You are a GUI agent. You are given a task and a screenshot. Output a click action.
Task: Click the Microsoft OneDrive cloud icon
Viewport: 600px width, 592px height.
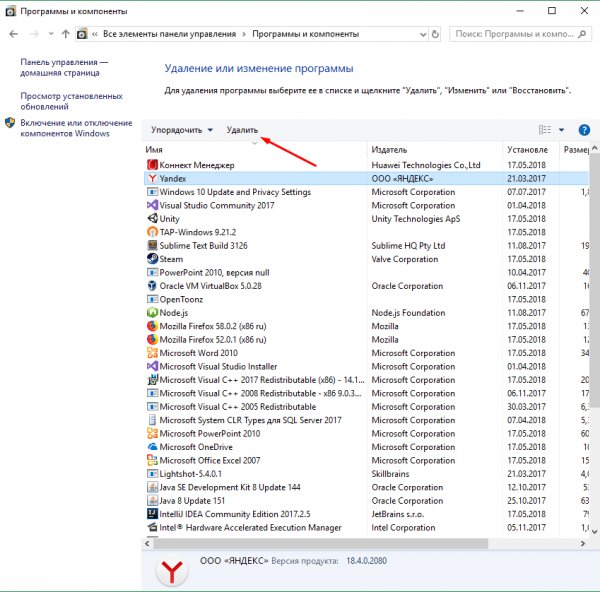point(152,447)
